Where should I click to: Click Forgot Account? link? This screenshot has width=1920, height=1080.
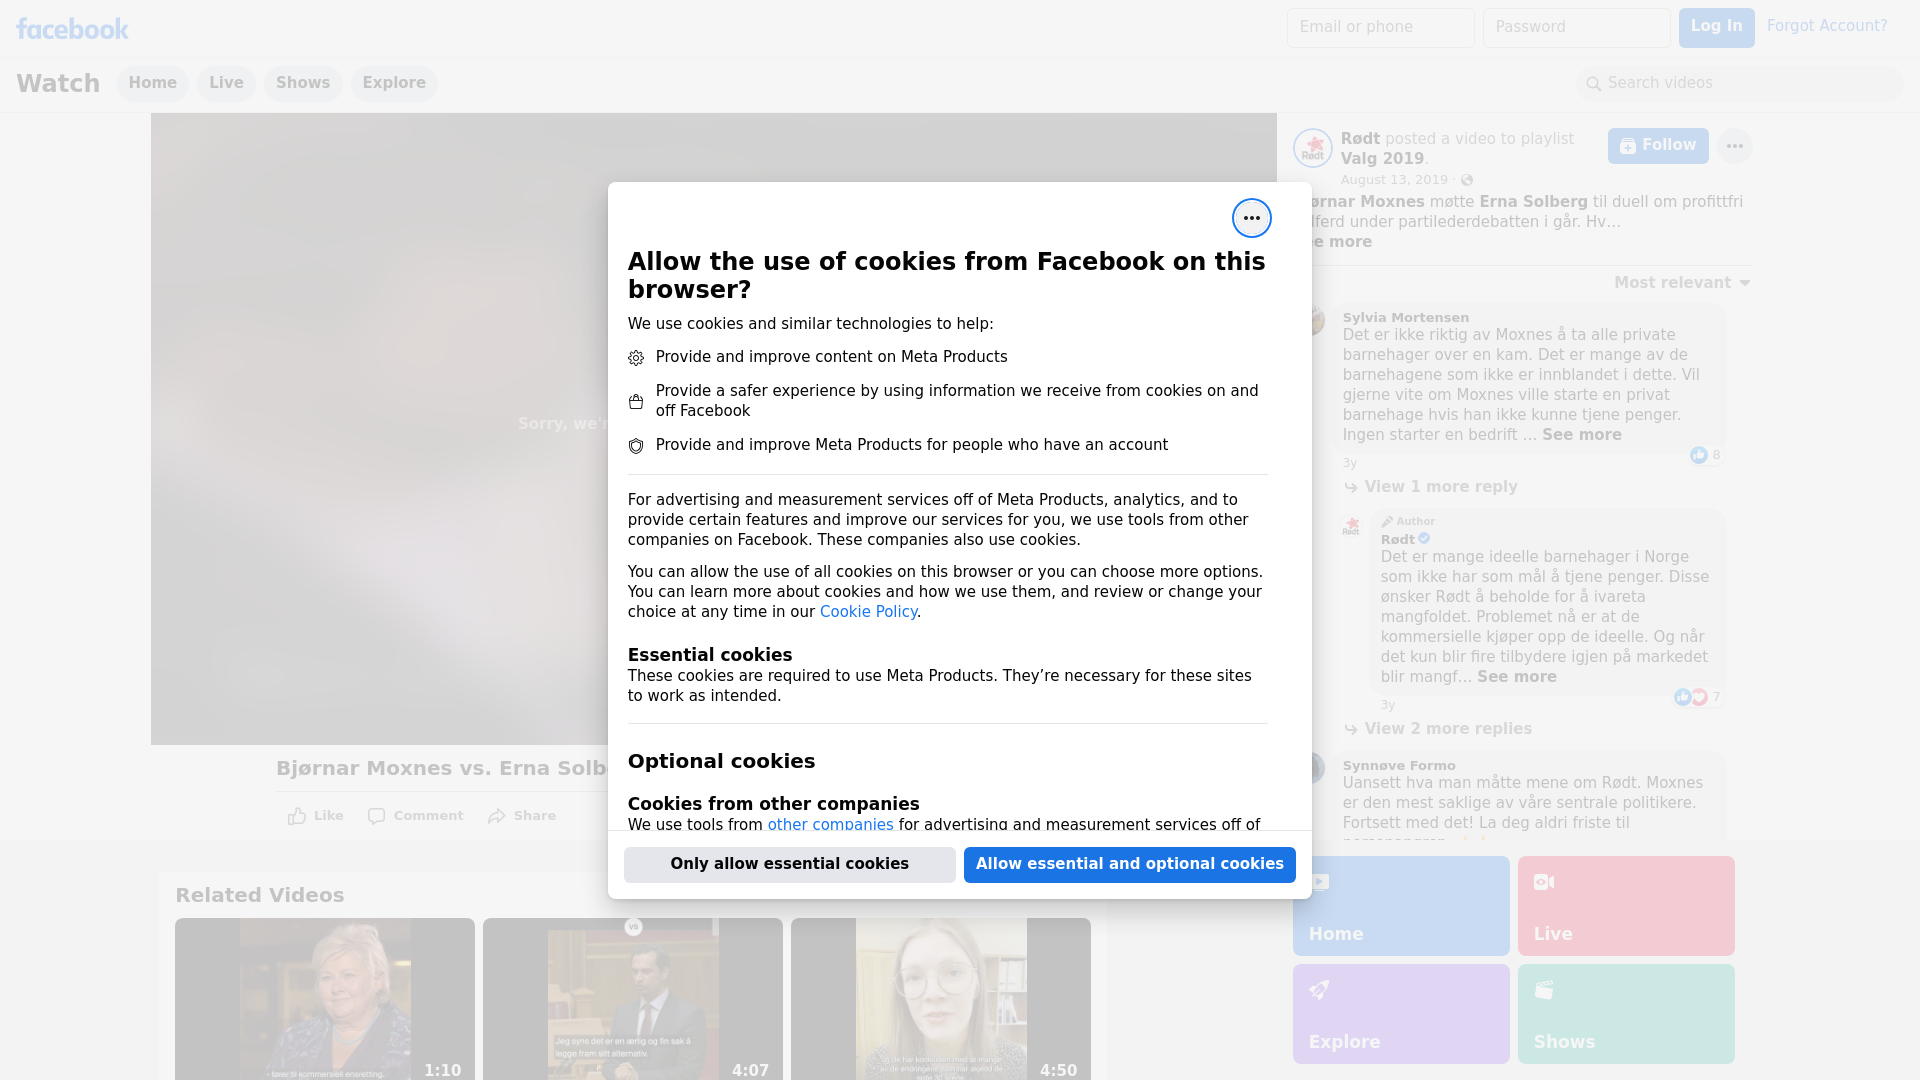click(x=1826, y=26)
